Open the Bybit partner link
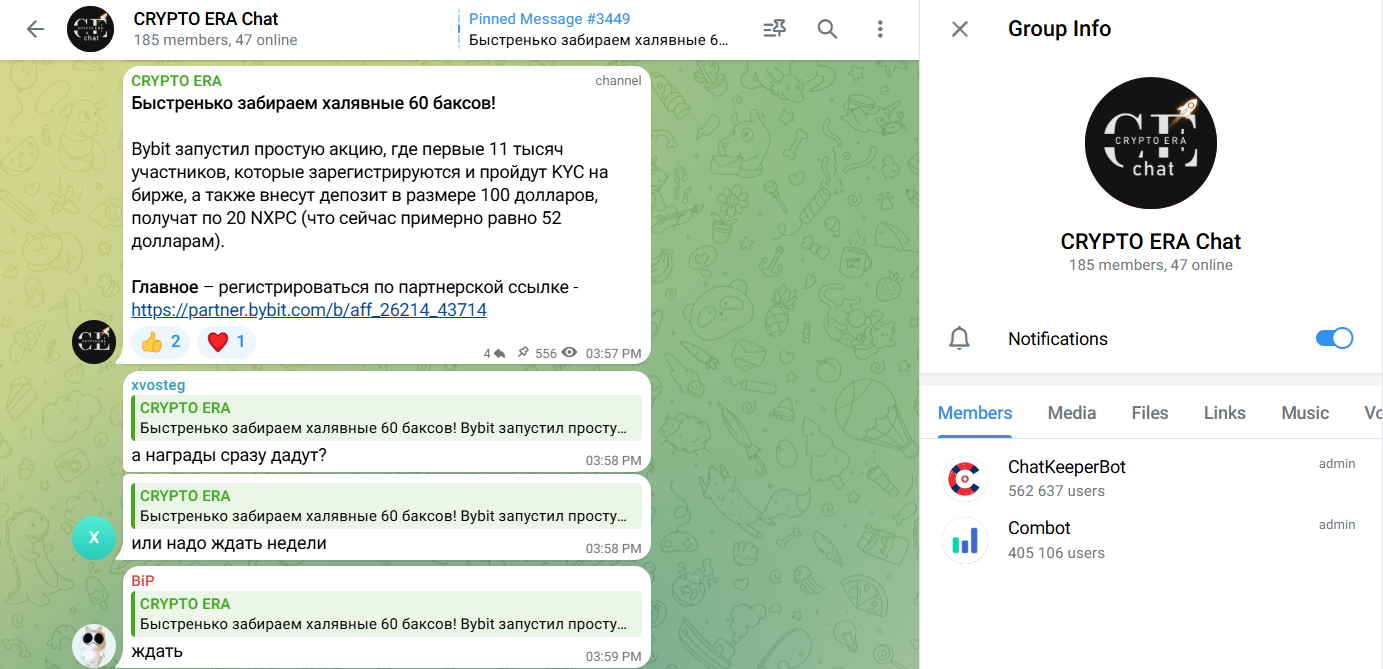The image size is (1383, 669). tap(309, 310)
